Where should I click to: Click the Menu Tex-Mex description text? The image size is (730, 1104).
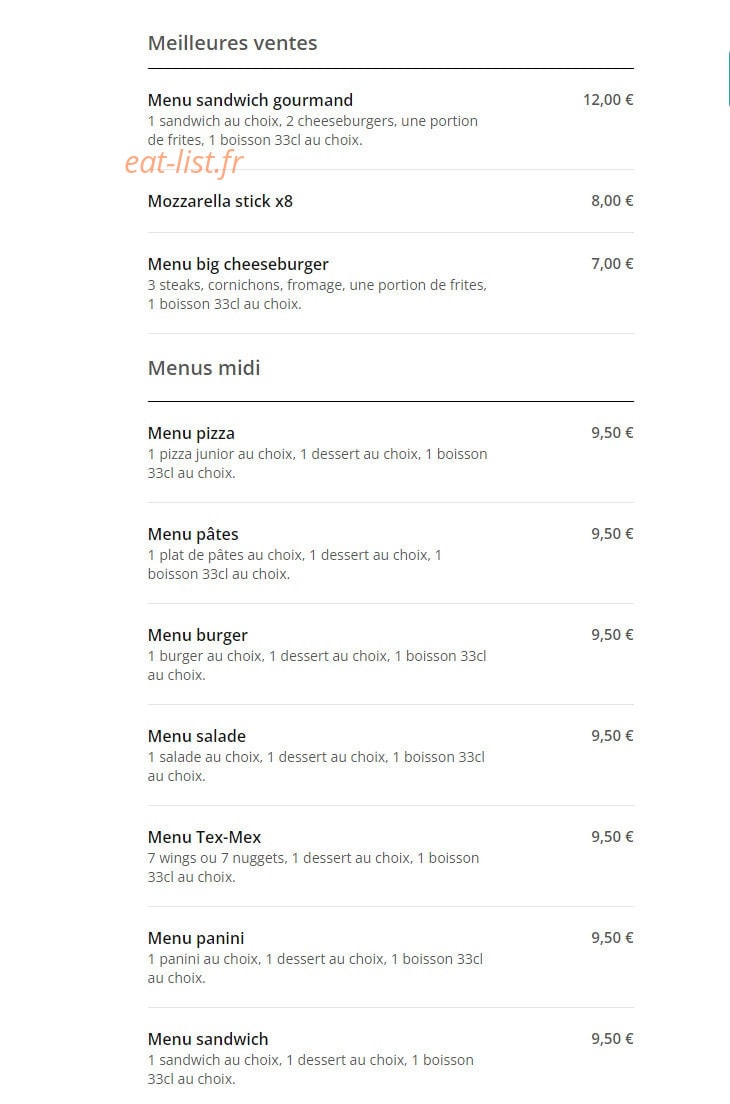click(313, 867)
